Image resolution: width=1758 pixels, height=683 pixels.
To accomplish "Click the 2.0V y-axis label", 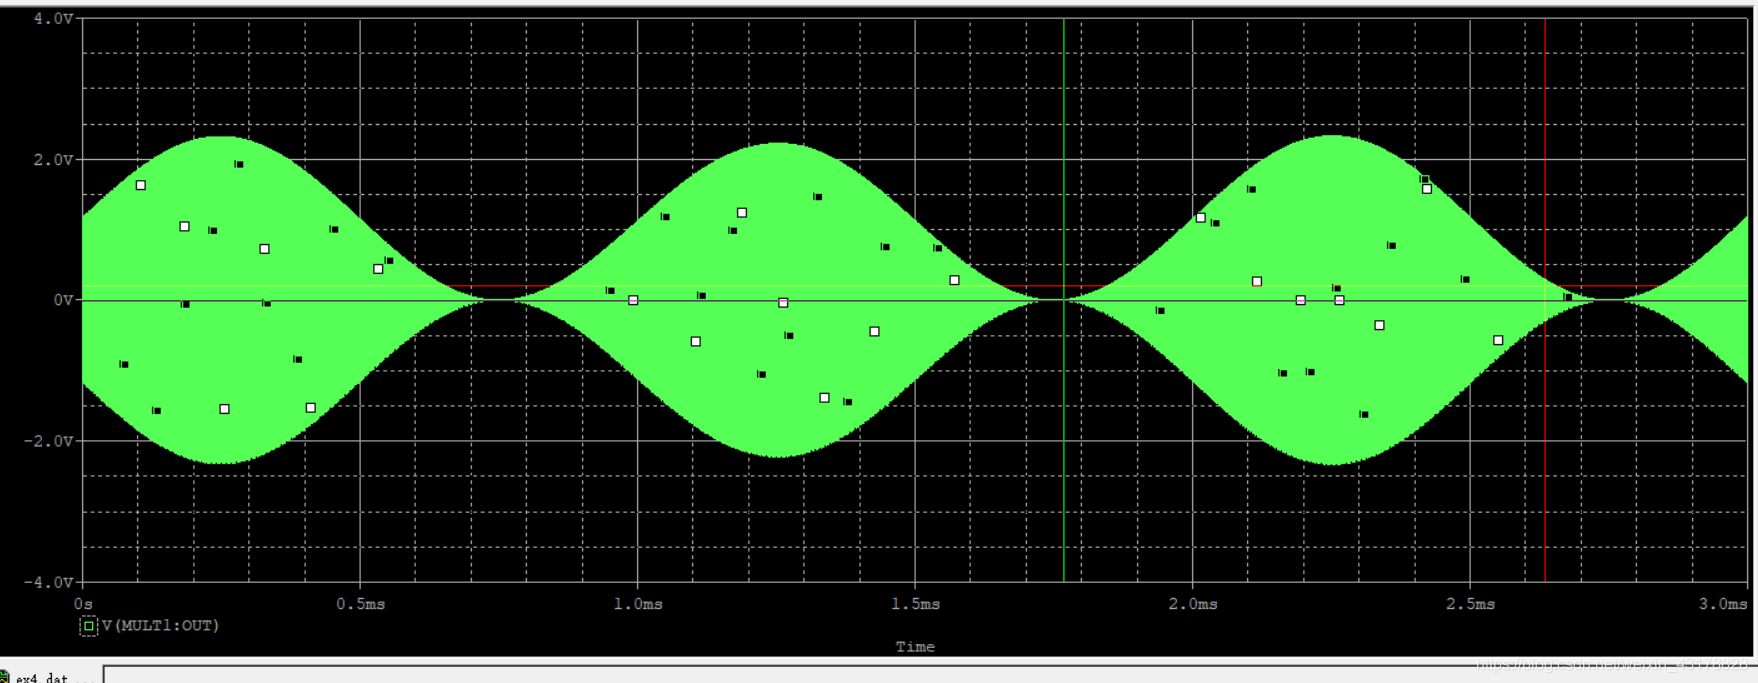I will (53, 160).
